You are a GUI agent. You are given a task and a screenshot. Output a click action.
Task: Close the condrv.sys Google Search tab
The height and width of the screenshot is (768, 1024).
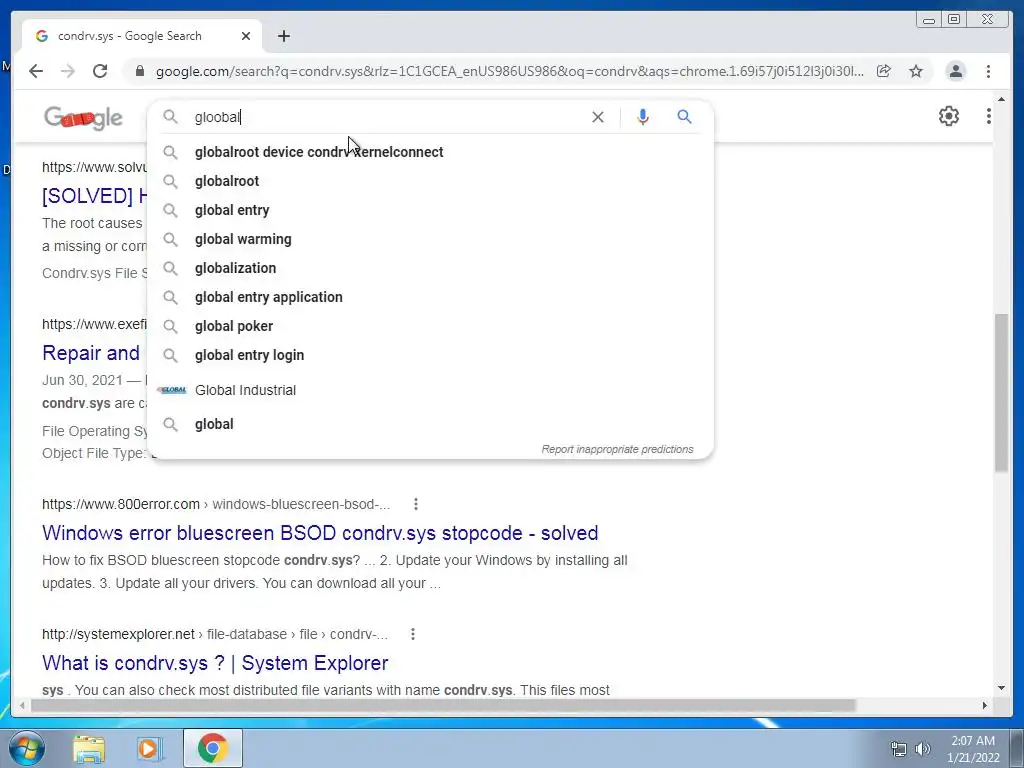point(246,36)
